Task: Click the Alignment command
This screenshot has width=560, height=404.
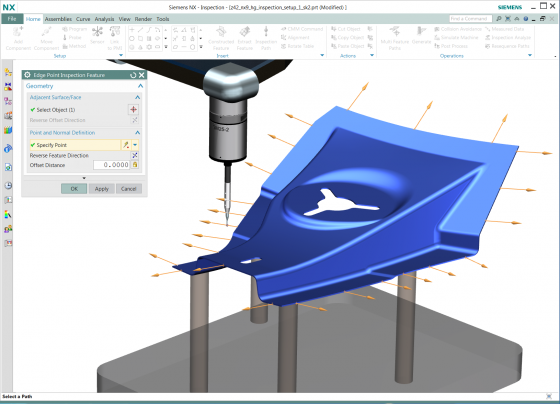Action: tap(295, 38)
